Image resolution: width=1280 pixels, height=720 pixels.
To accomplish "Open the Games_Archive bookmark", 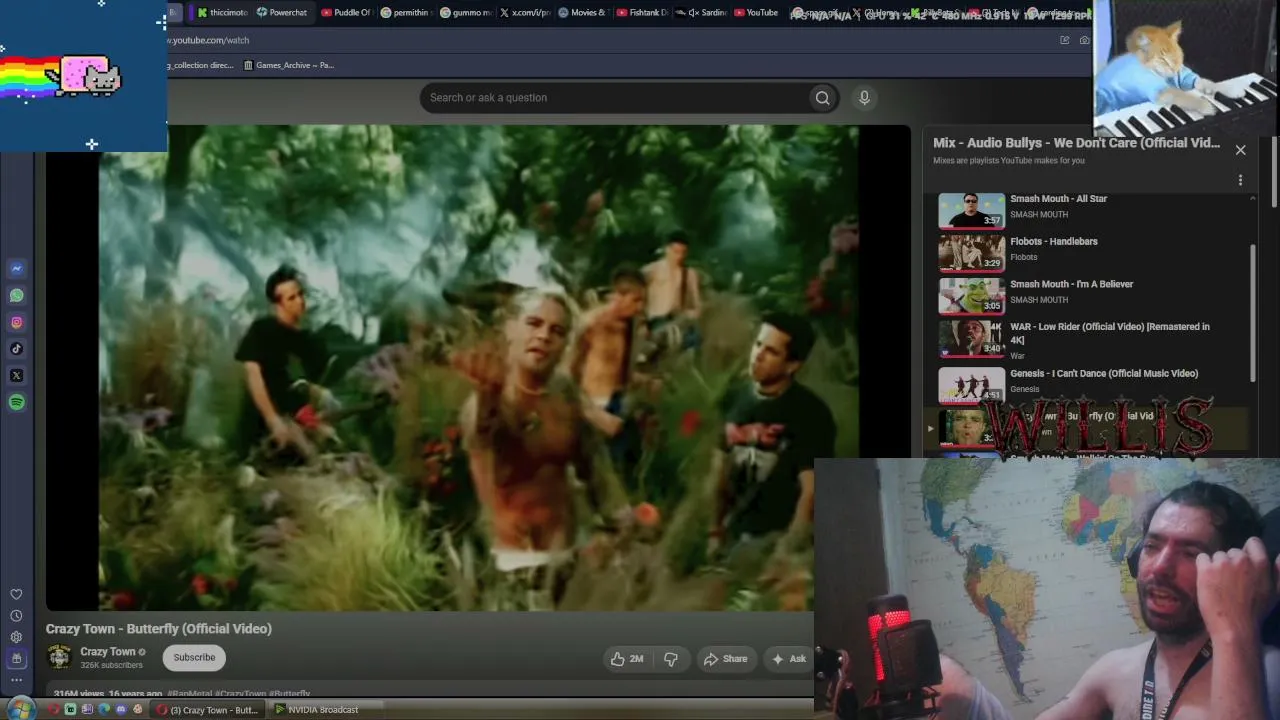I will [x=288, y=65].
